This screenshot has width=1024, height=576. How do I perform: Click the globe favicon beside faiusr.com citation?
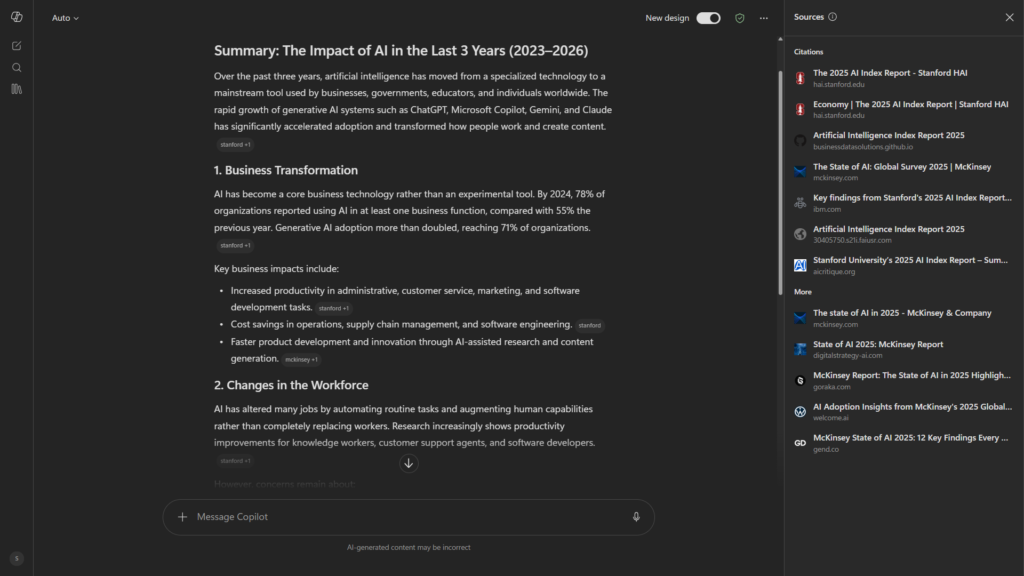point(800,234)
